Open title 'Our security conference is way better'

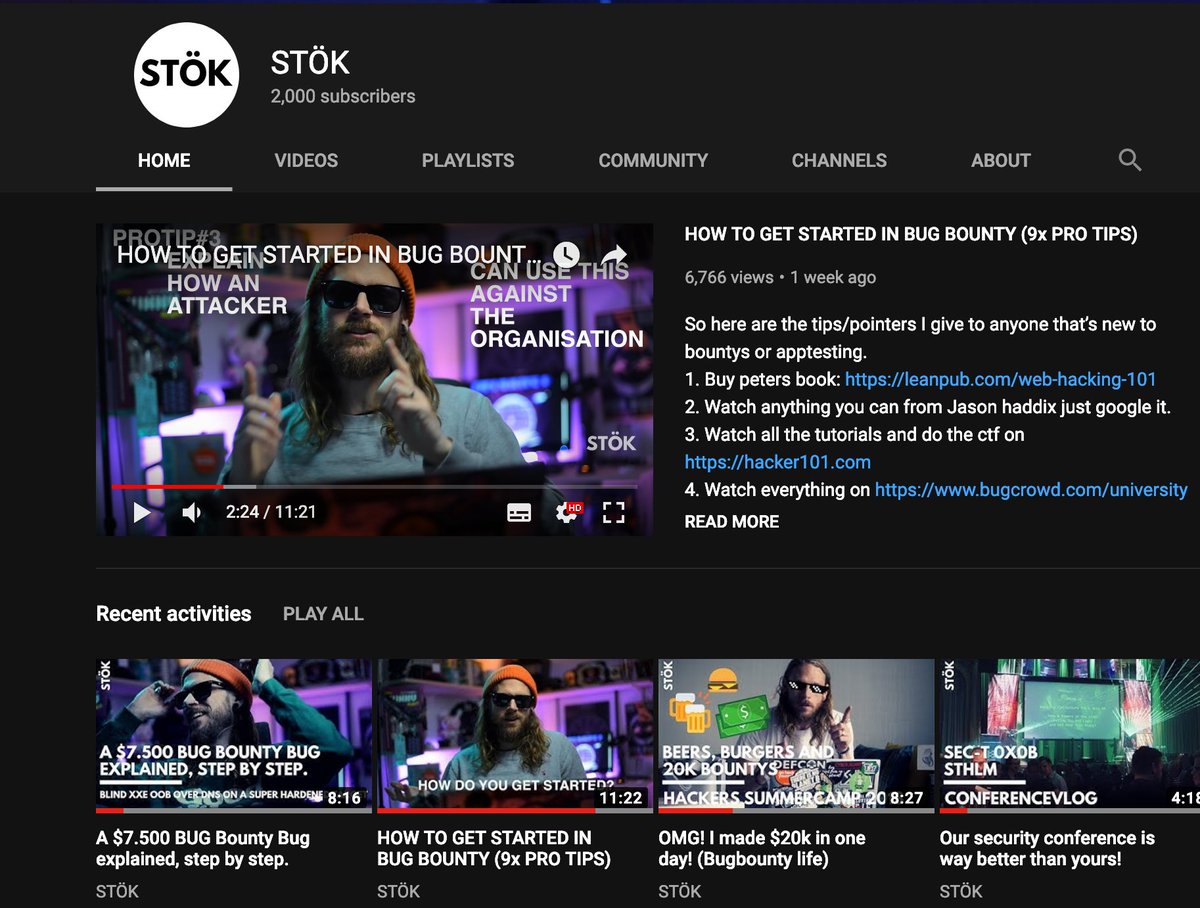[1047, 848]
